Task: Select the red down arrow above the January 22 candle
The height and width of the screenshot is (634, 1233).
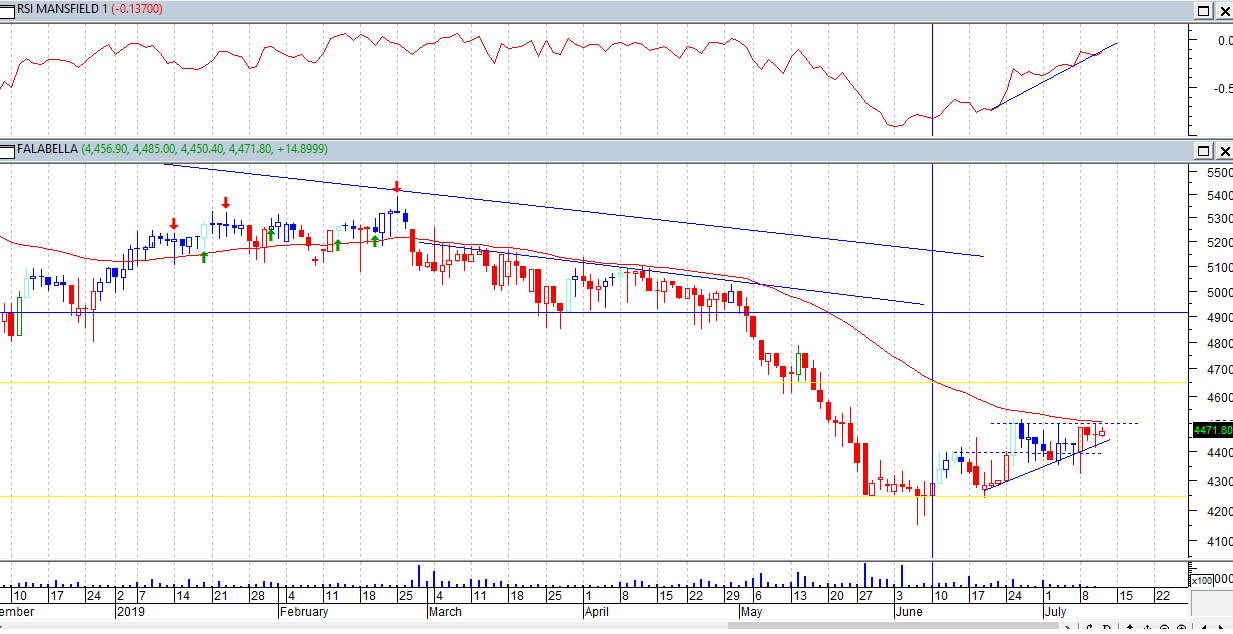Action: click(x=226, y=202)
